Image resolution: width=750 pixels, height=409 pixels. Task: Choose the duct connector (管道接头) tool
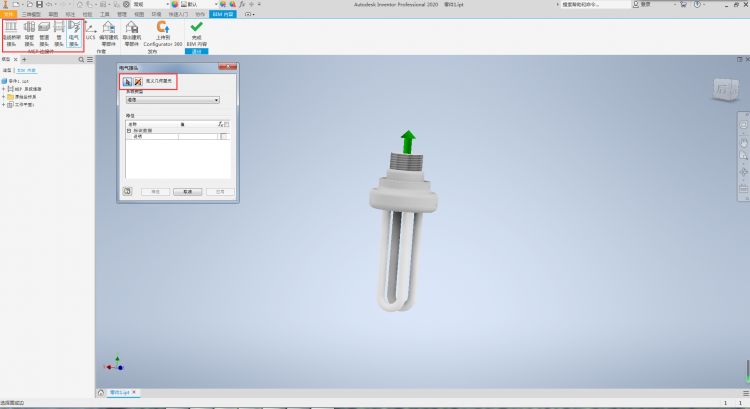tap(44, 33)
